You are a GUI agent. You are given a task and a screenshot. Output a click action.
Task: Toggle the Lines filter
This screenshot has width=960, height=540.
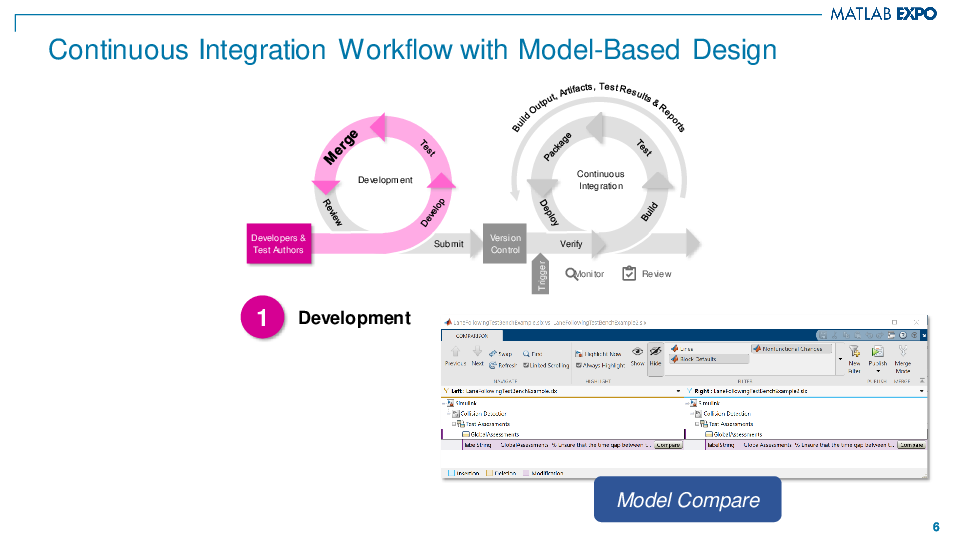pyautogui.click(x=682, y=348)
